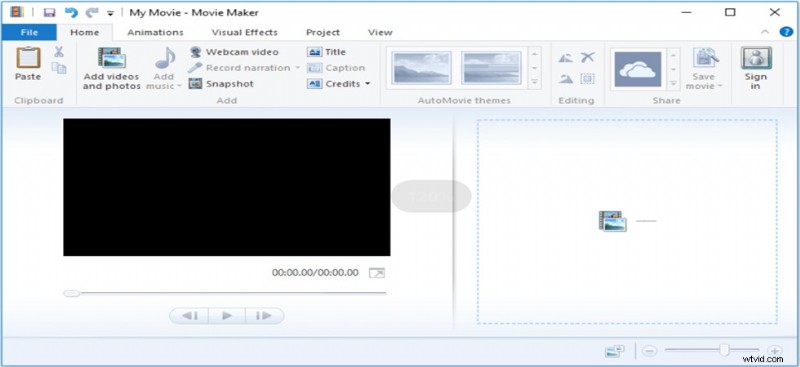Expand the Credits dropdown arrow
Viewport: 800px width, 367px height.
coord(367,84)
